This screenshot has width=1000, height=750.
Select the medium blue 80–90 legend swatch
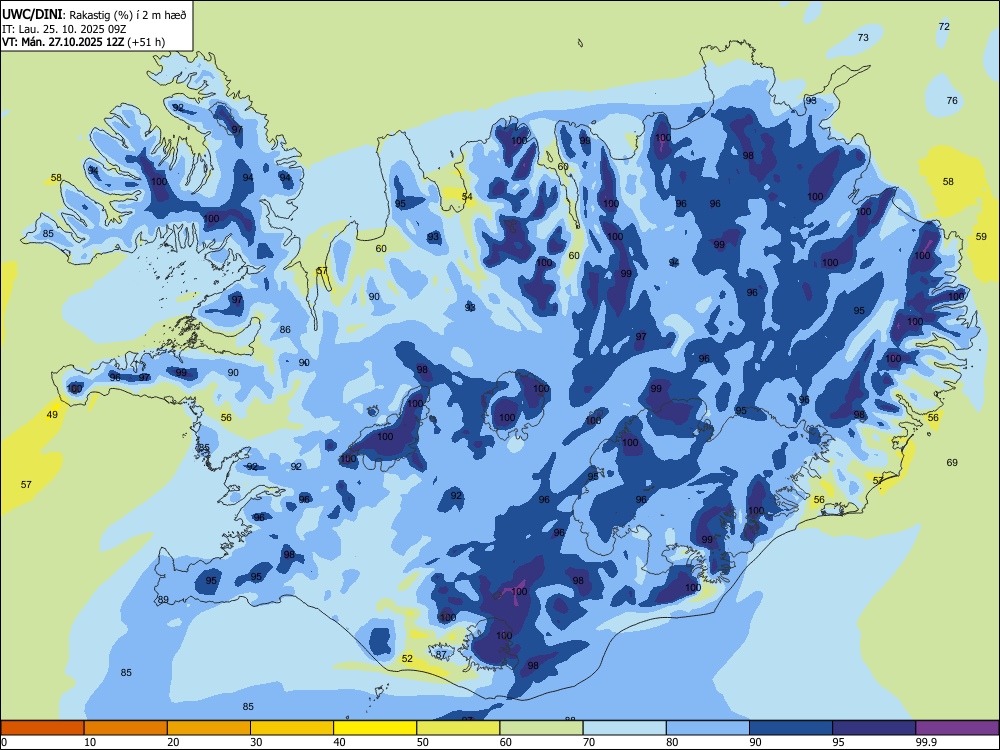707,728
